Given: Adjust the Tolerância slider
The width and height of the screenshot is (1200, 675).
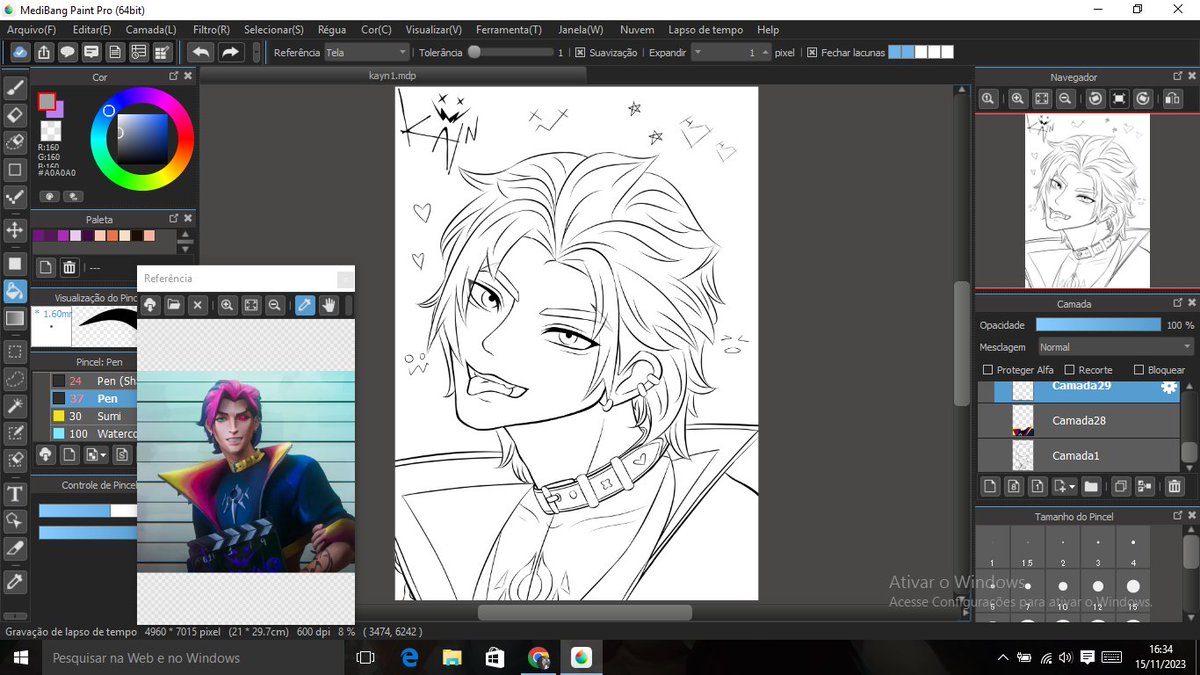Looking at the screenshot, I should [x=510, y=52].
